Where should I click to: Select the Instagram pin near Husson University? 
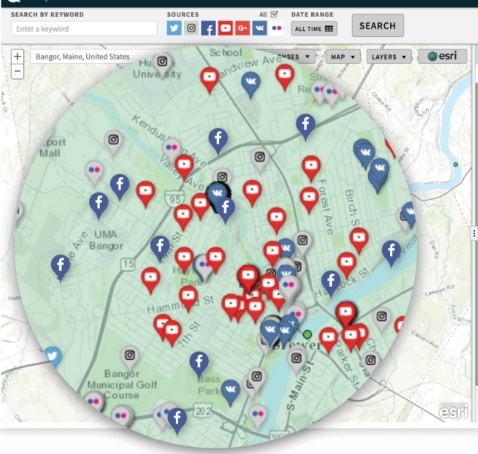[x=162, y=64]
